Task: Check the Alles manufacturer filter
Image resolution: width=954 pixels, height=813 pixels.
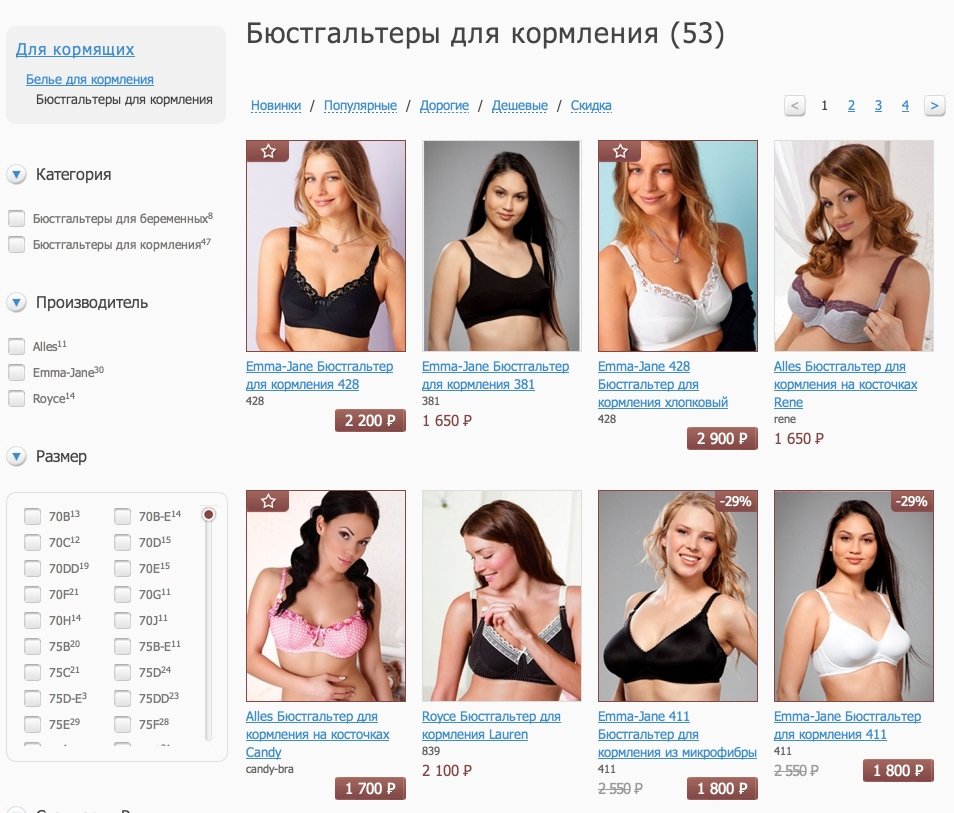Action: click(16, 346)
